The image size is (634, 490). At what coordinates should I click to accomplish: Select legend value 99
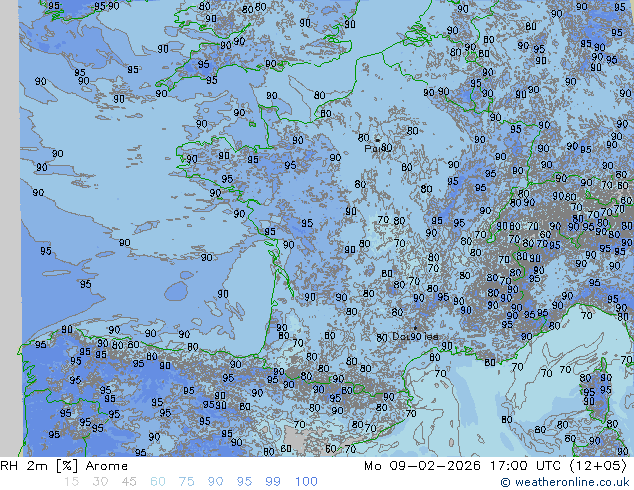pos(273,482)
